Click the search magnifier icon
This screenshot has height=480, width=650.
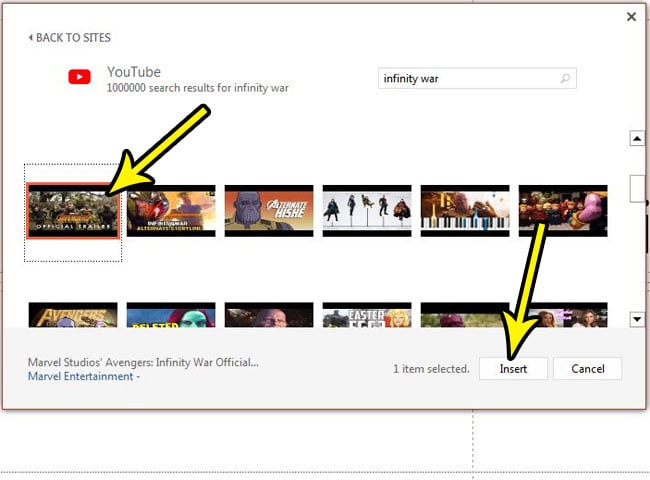(565, 78)
